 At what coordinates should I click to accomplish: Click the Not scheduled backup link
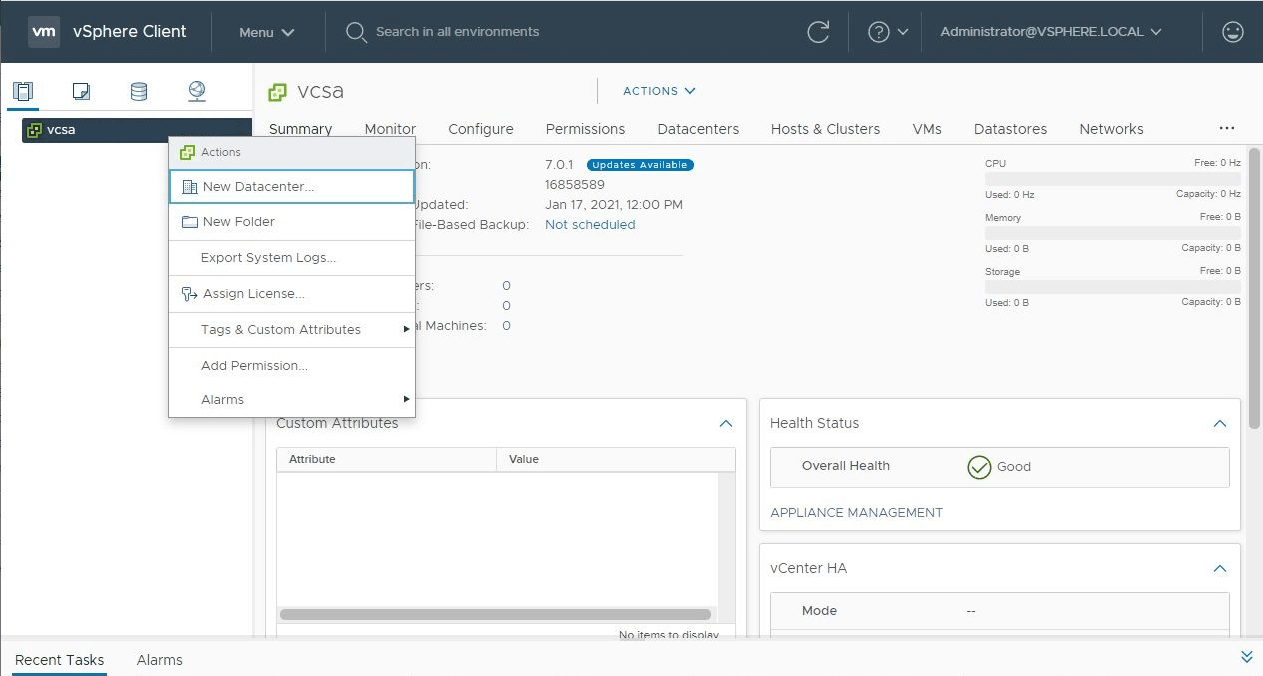tap(590, 225)
